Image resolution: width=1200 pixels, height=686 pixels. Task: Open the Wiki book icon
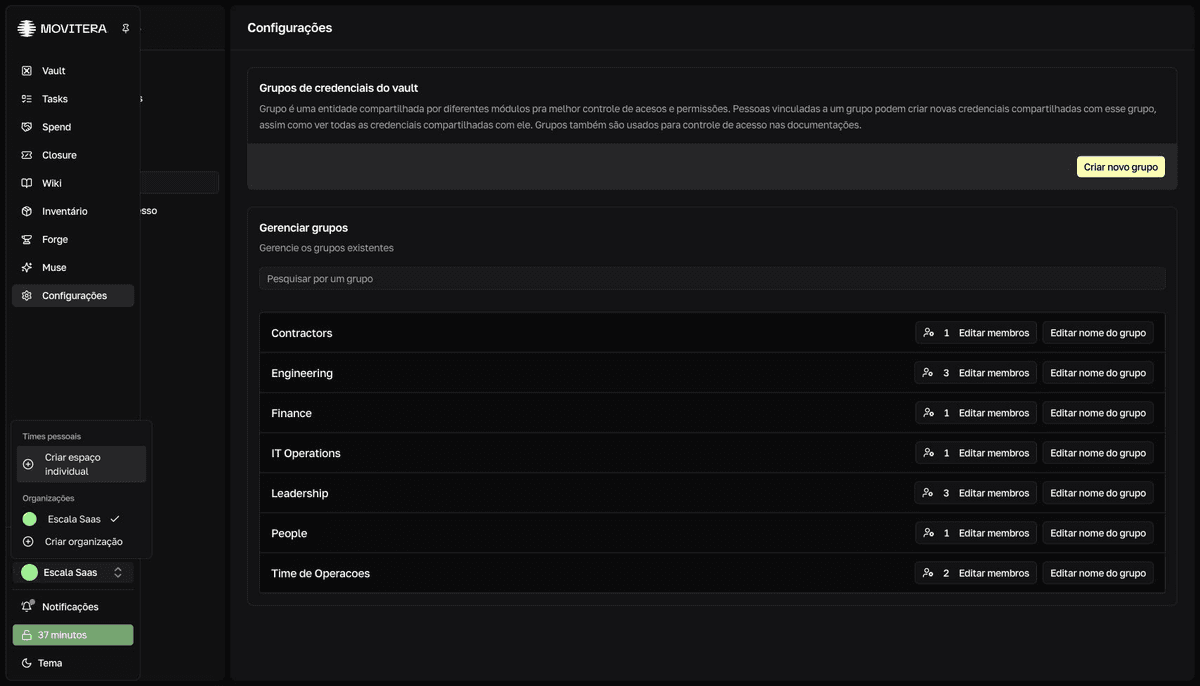[x=27, y=183]
